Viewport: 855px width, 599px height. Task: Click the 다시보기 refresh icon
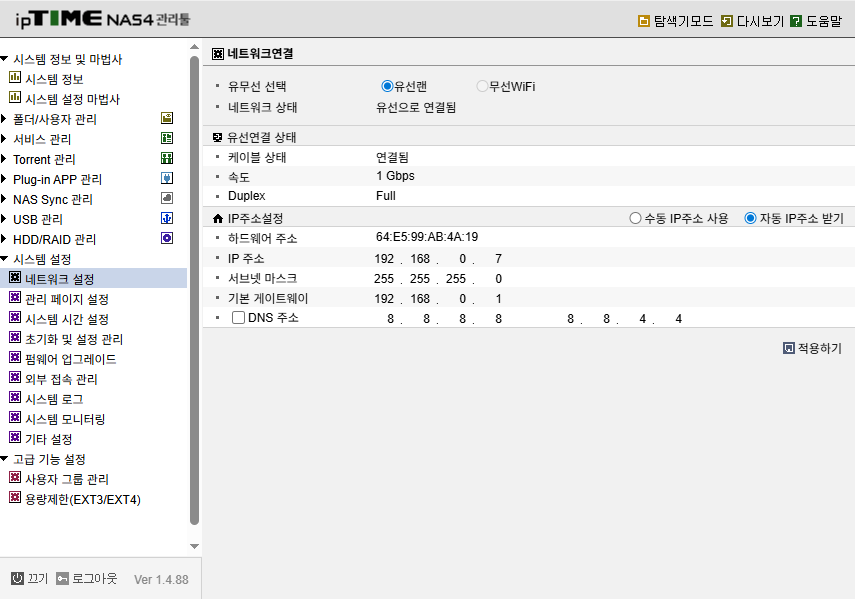click(726, 21)
